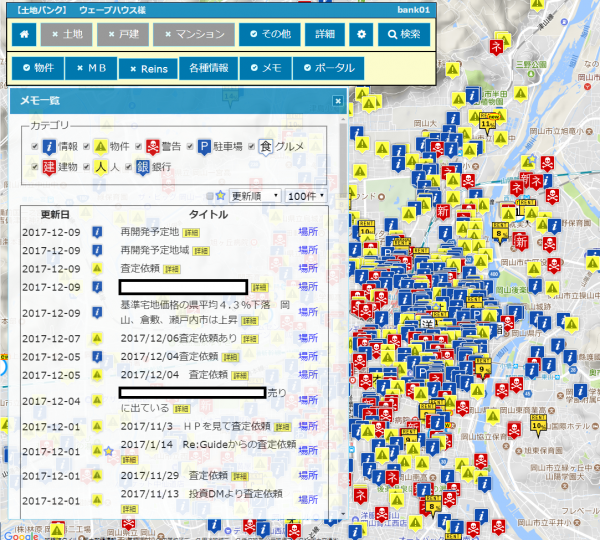Screen dimensions: 600x540
Task: Close the メモ一覧 panel
Action: point(338,101)
